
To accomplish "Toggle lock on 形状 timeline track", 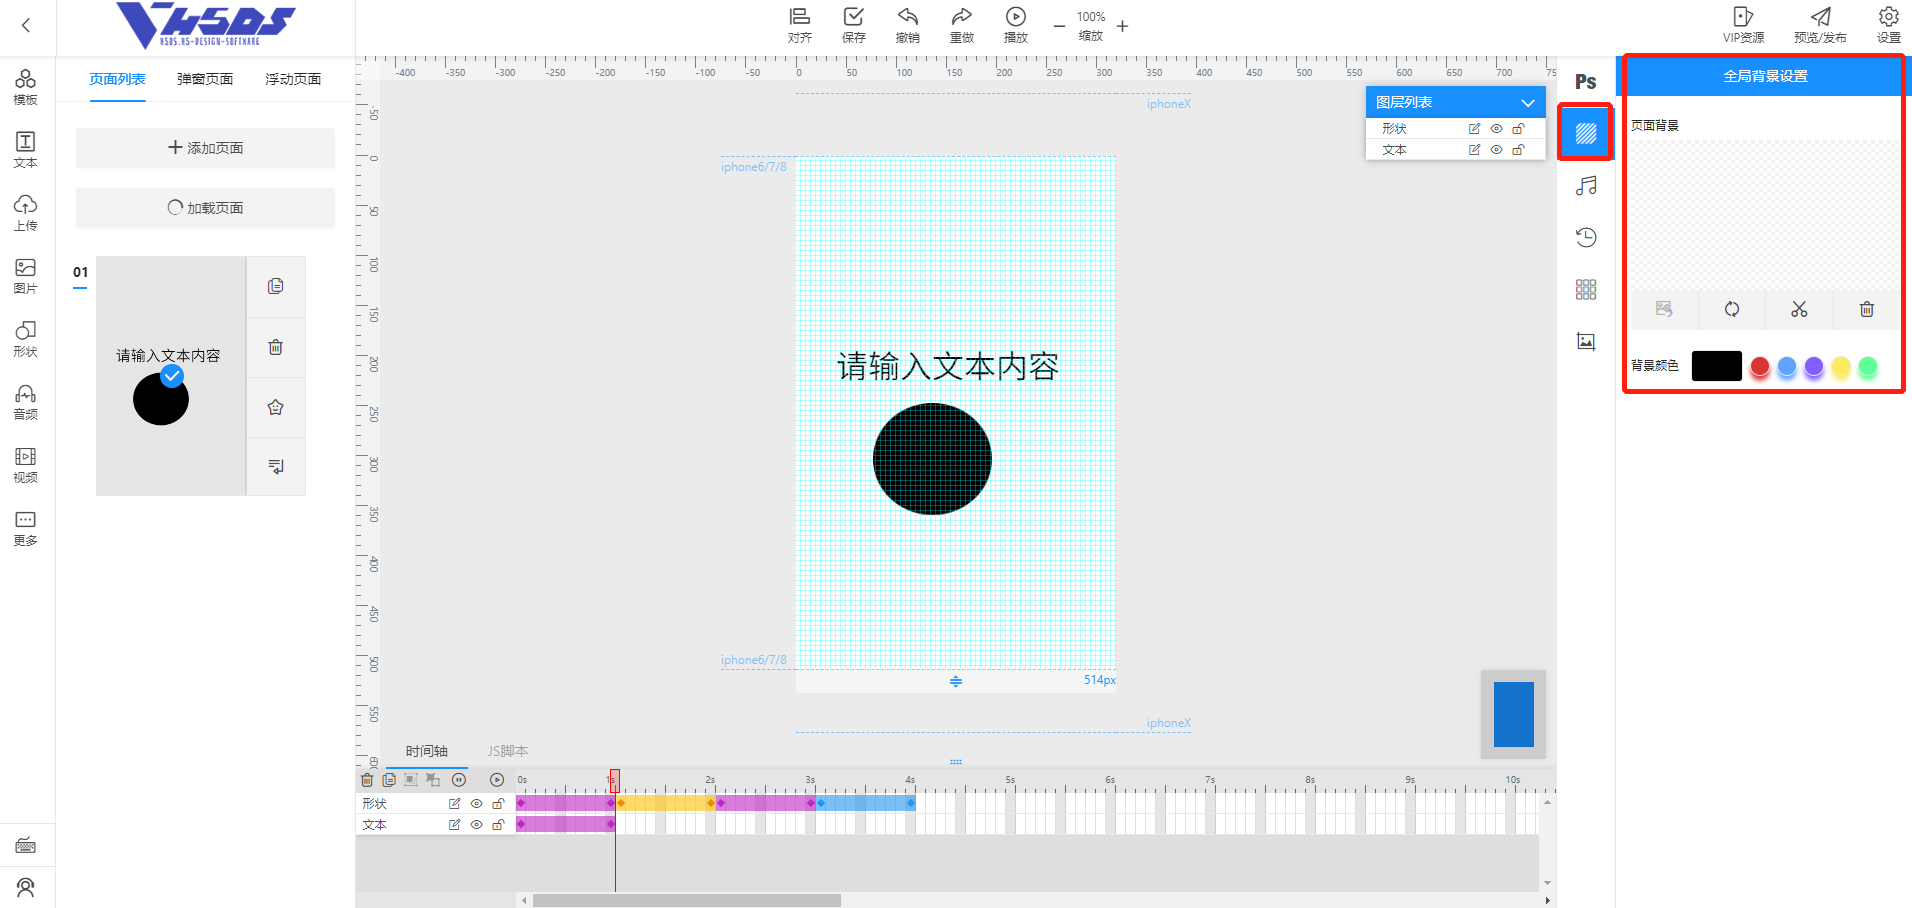I will tap(498, 804).
